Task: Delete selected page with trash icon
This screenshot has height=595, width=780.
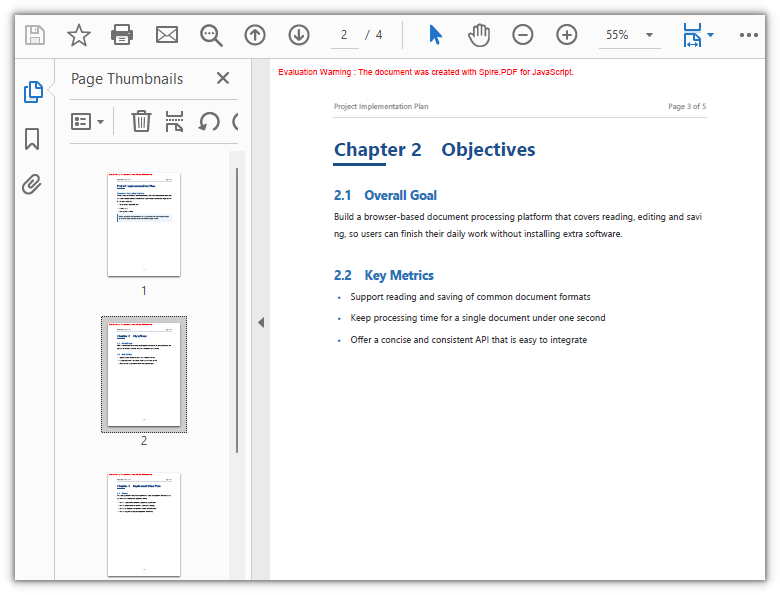Action: tap(141, 121)
